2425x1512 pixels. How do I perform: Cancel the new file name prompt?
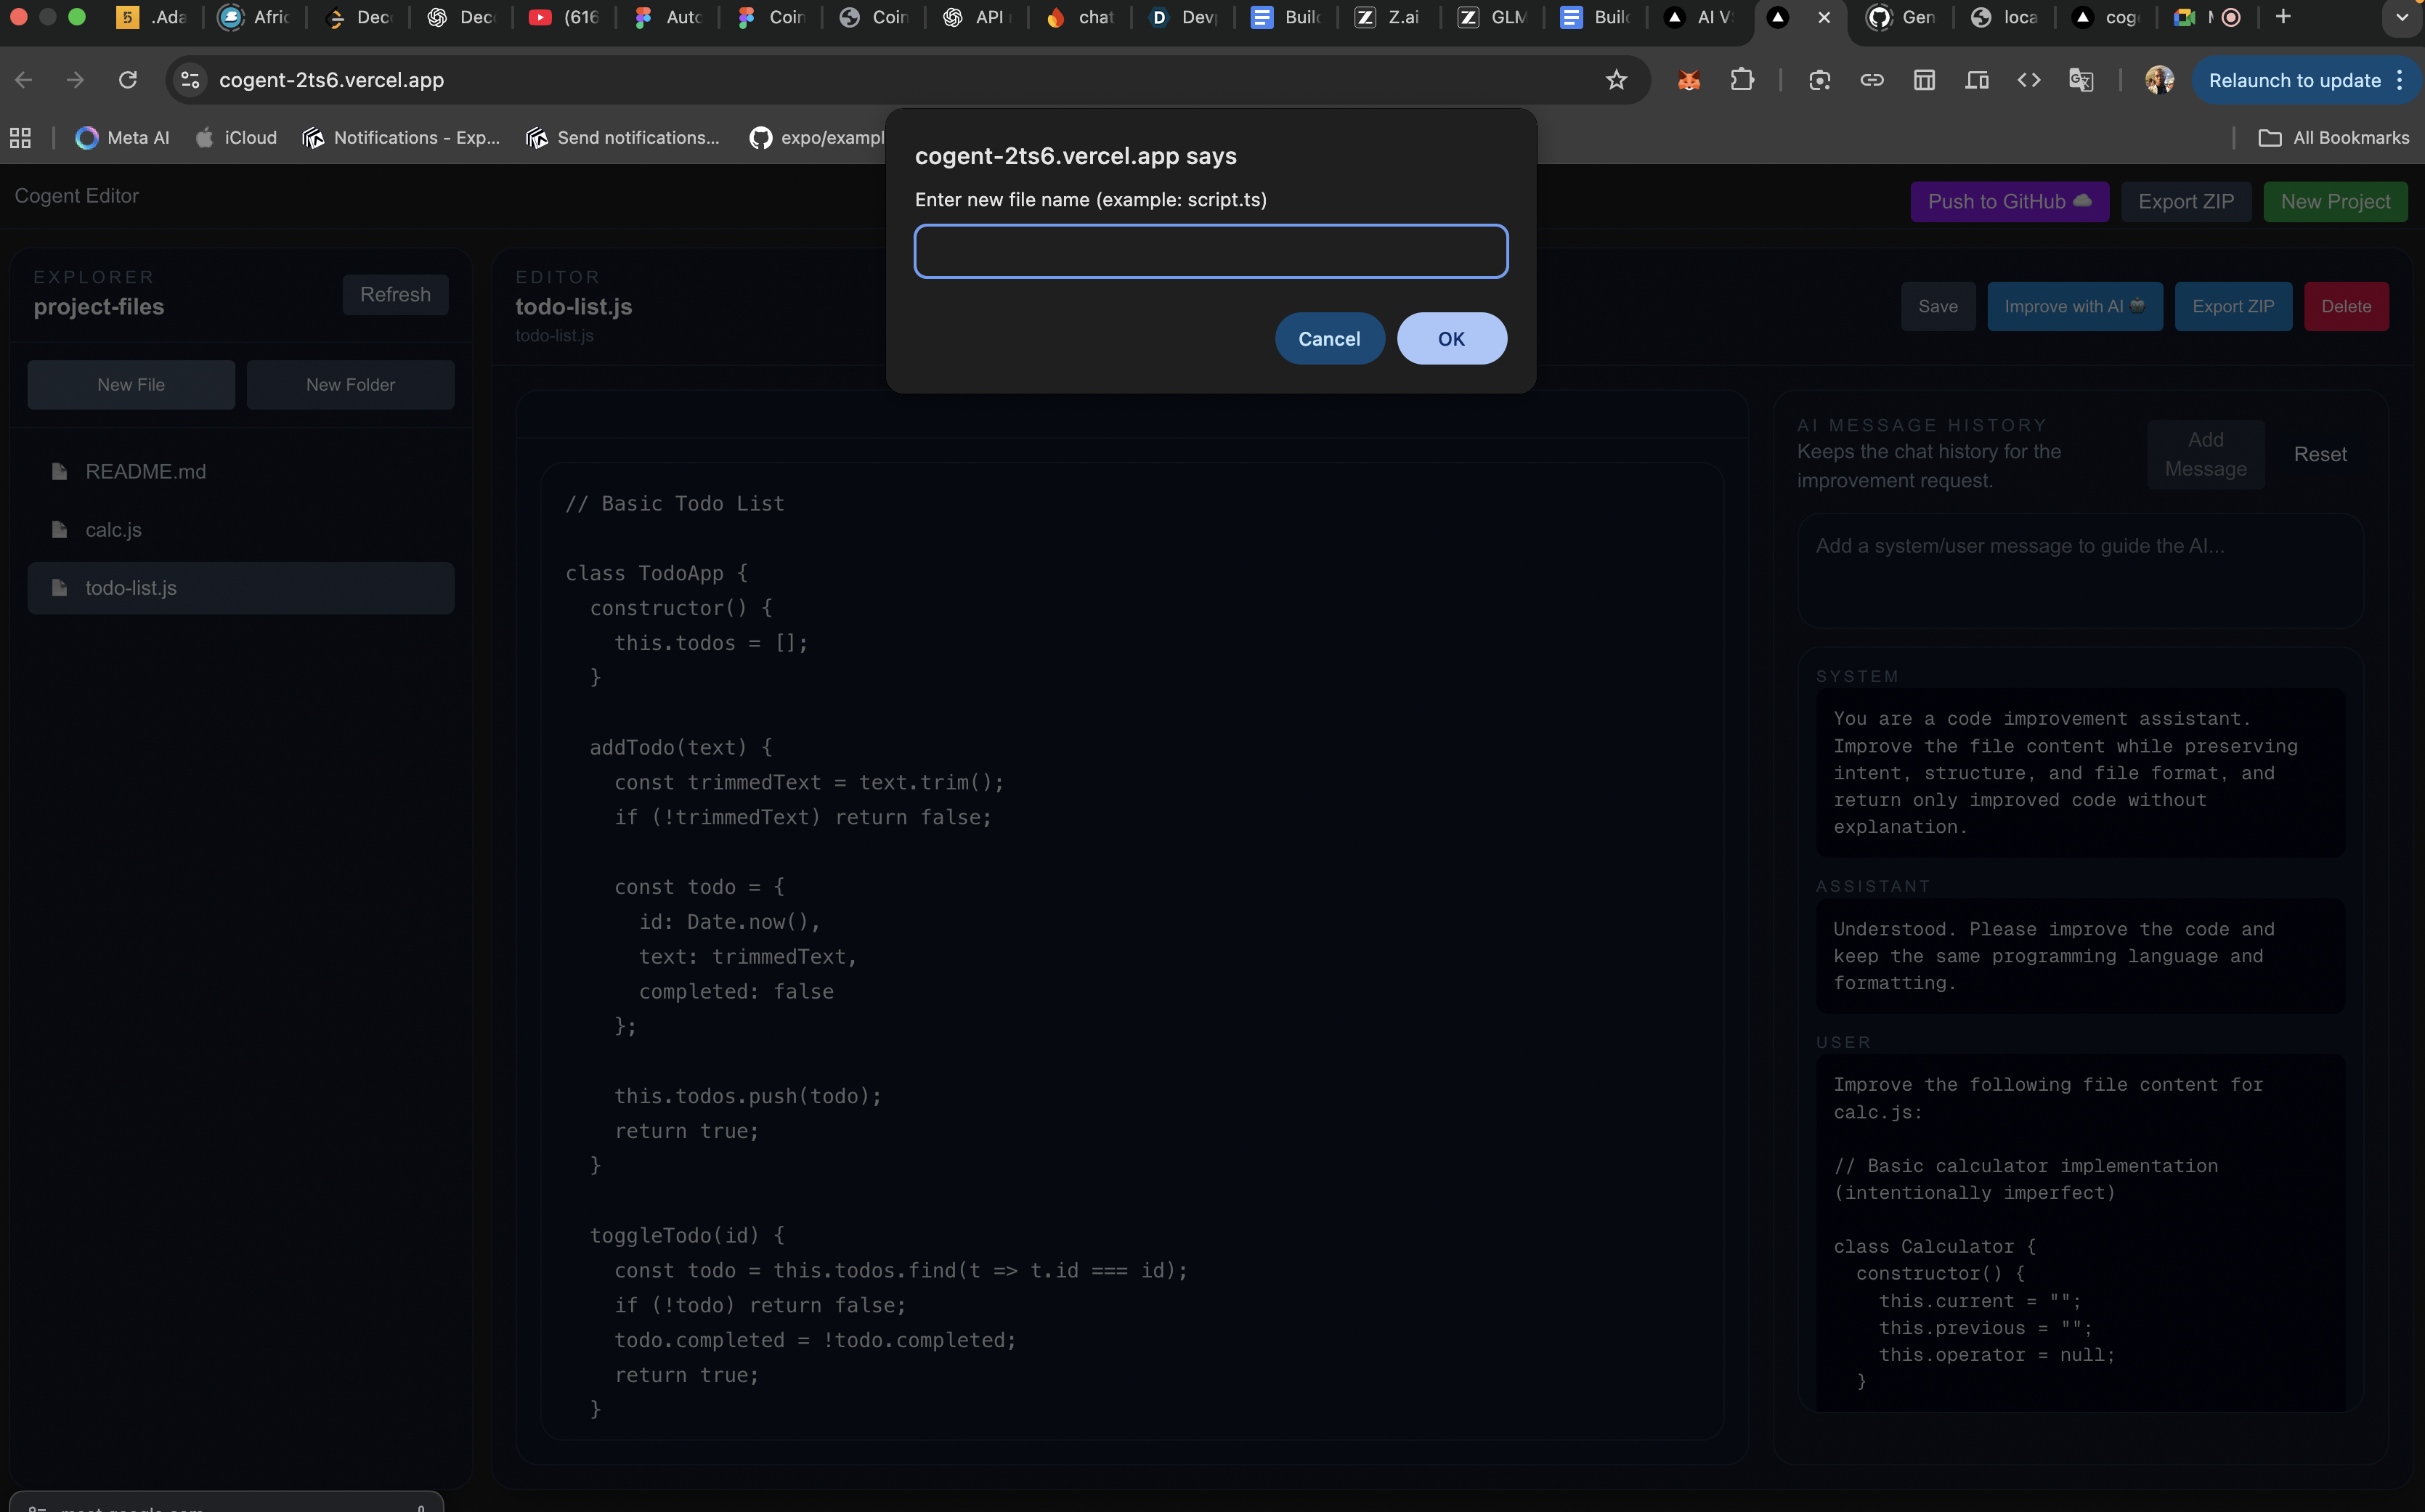(x=1329, y=338)
